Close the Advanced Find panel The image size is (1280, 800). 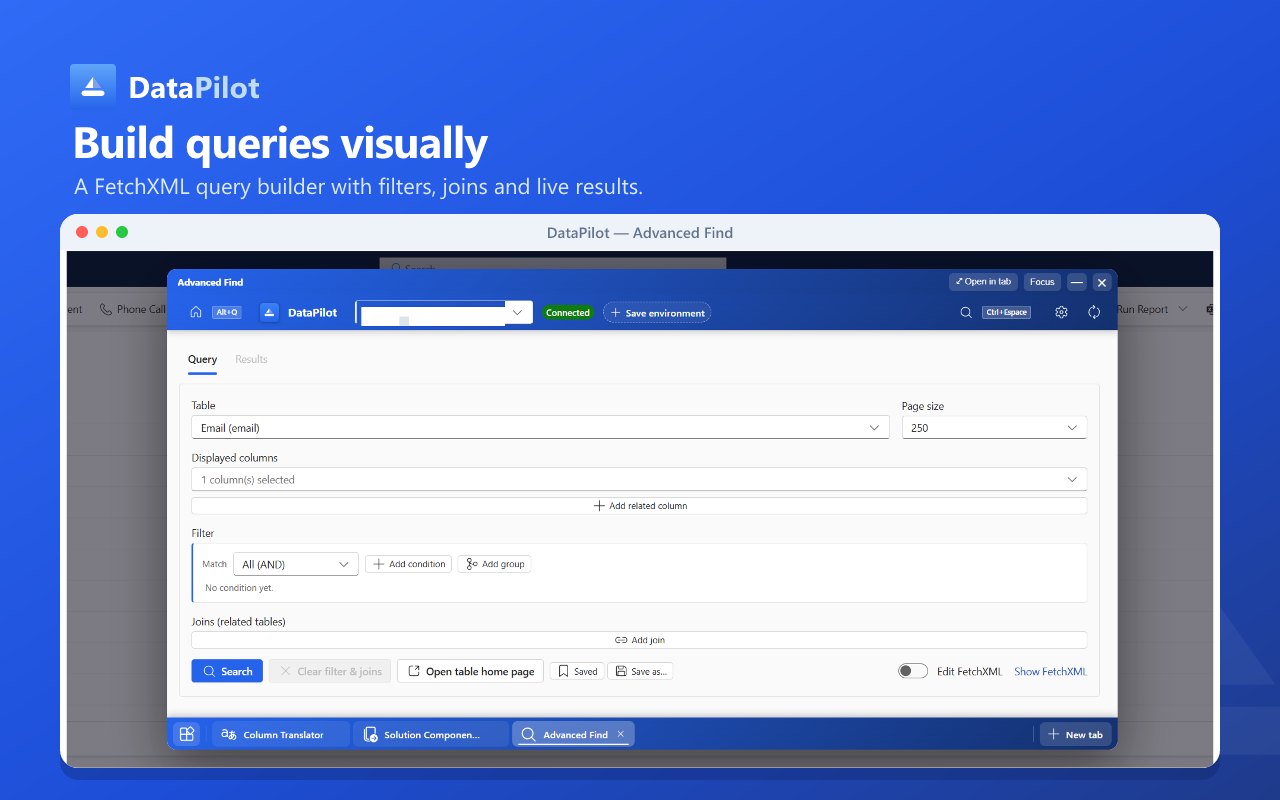coord(1102,282)
